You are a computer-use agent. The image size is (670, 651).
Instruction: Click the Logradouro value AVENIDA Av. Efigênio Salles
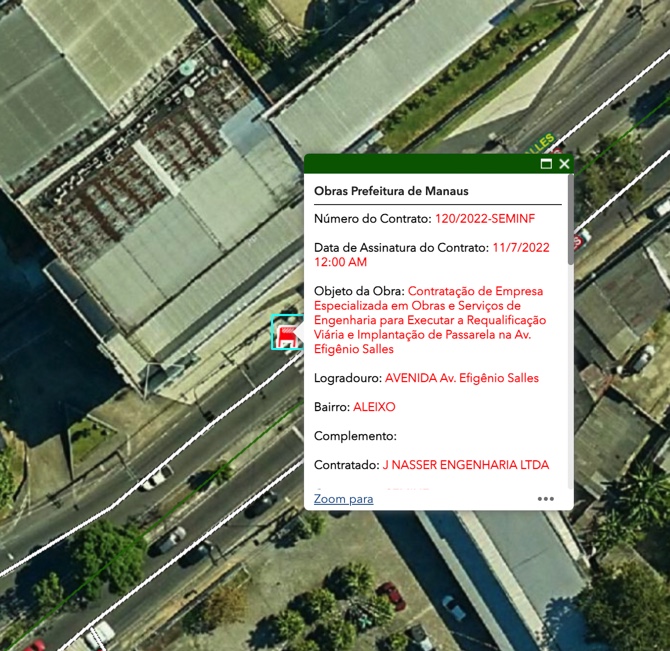461,378
